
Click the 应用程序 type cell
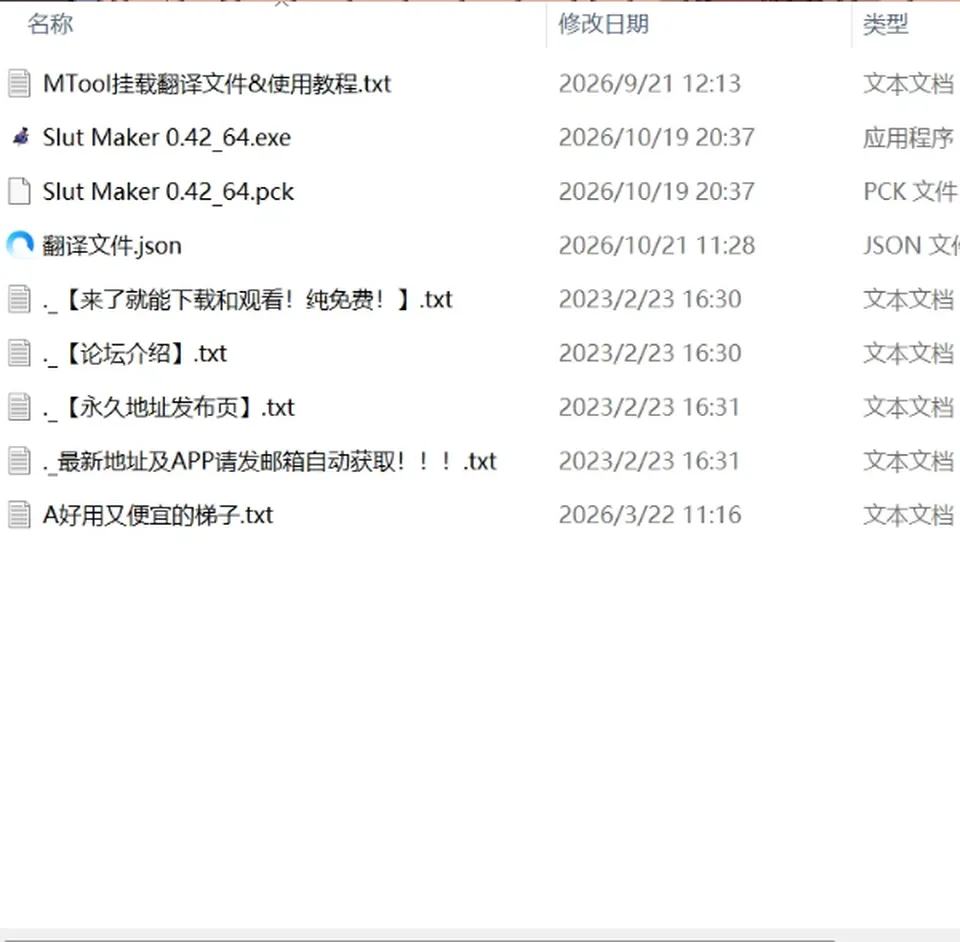coord(909,138)
